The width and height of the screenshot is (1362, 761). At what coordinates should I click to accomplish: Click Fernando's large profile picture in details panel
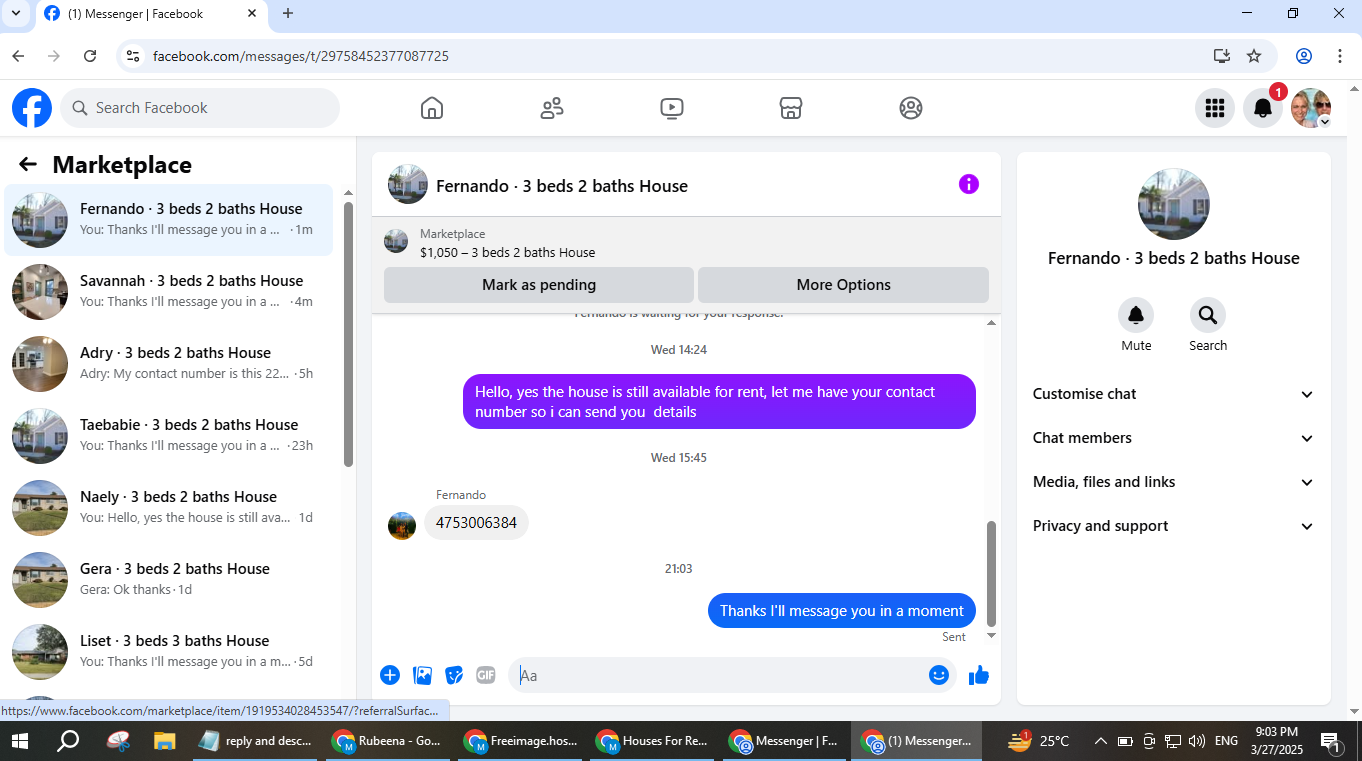(1174, 204)
